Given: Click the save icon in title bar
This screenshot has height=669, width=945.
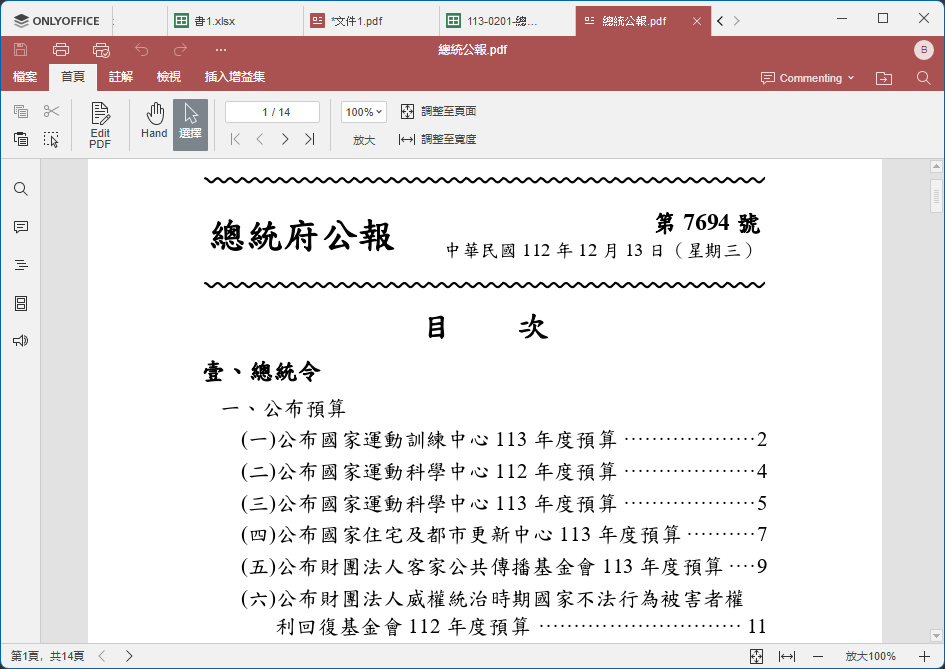Looking at the screenshot, I should [21, 50].
